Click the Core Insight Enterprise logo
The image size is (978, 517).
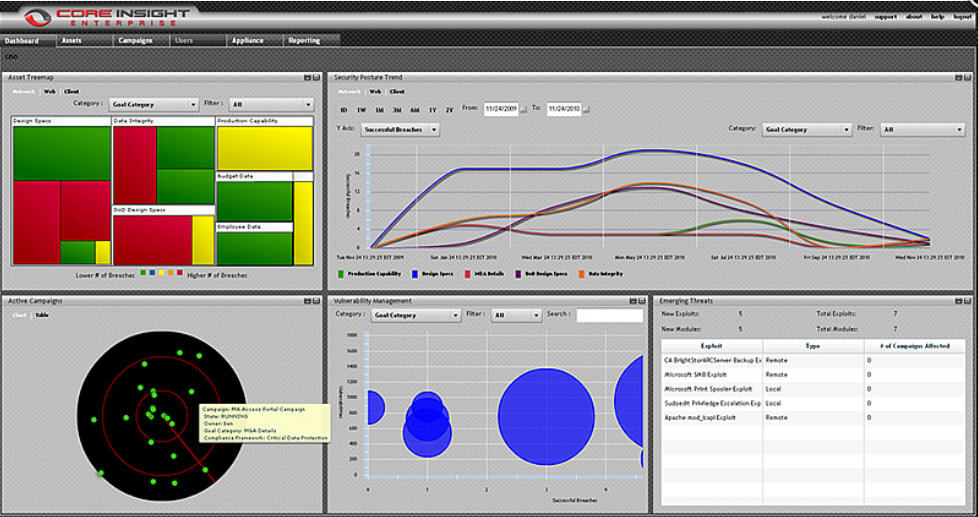click(106, 17)
